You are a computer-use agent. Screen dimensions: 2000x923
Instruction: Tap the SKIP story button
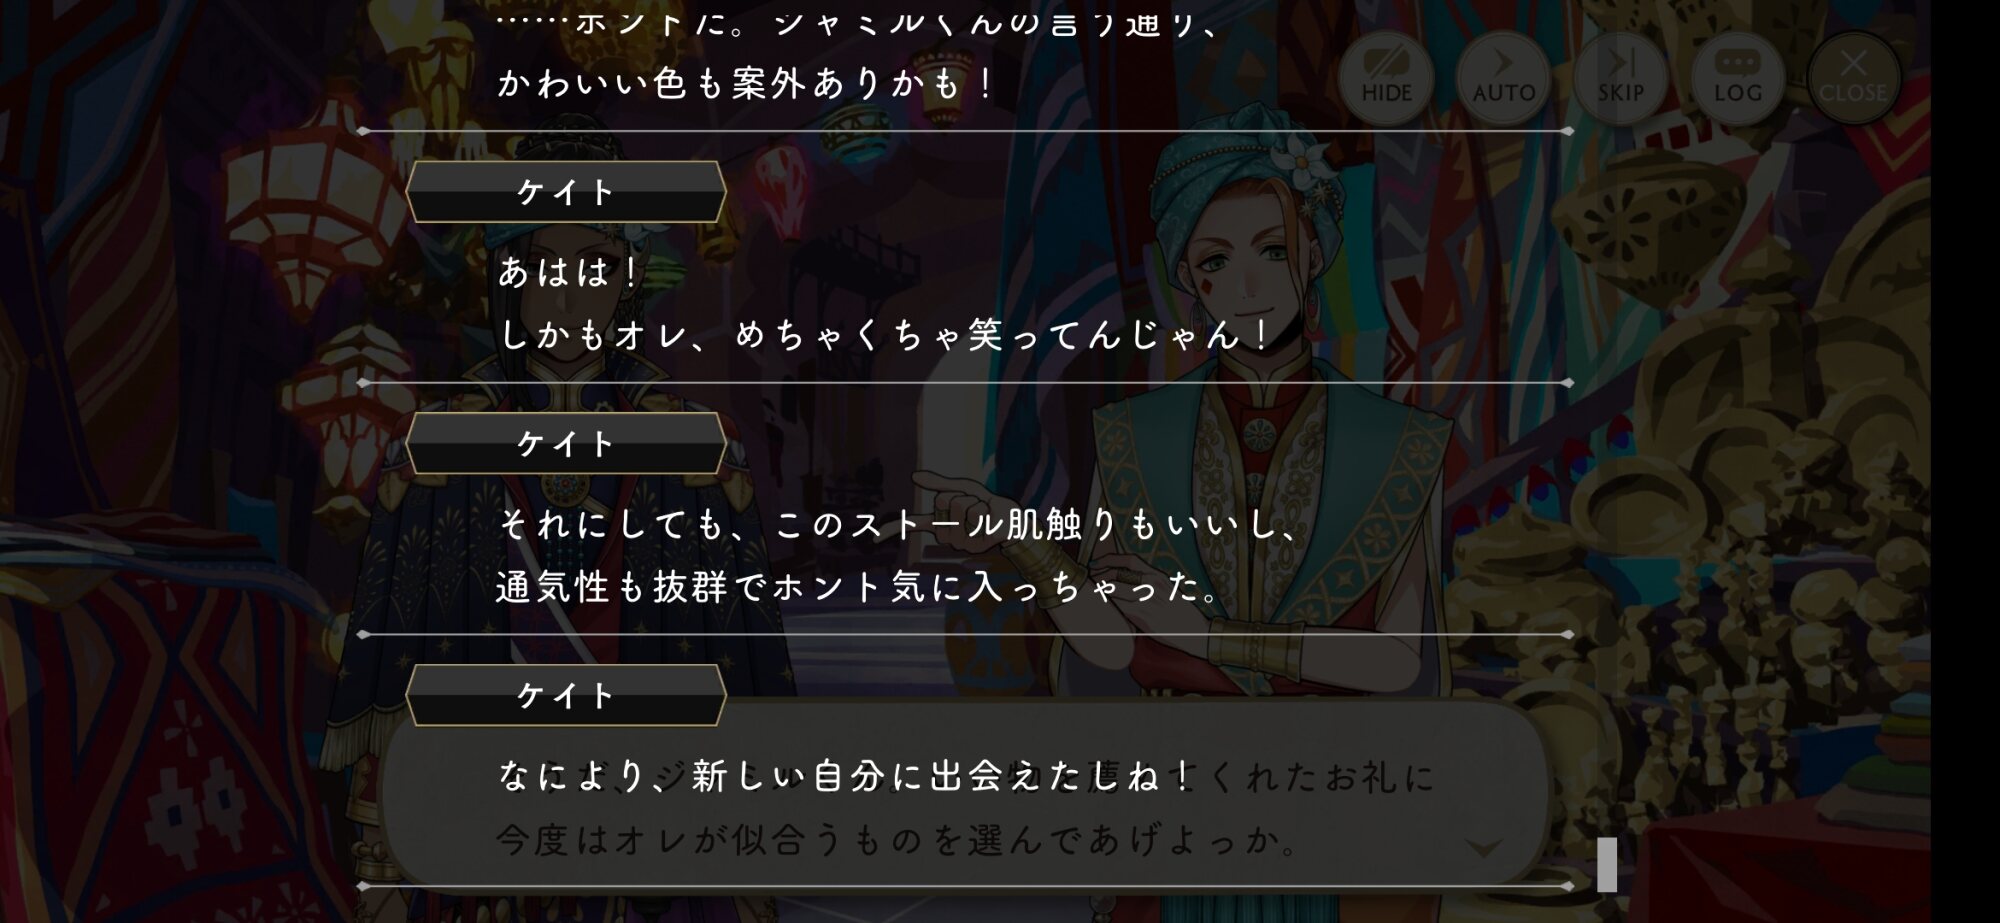[1620, 76]
